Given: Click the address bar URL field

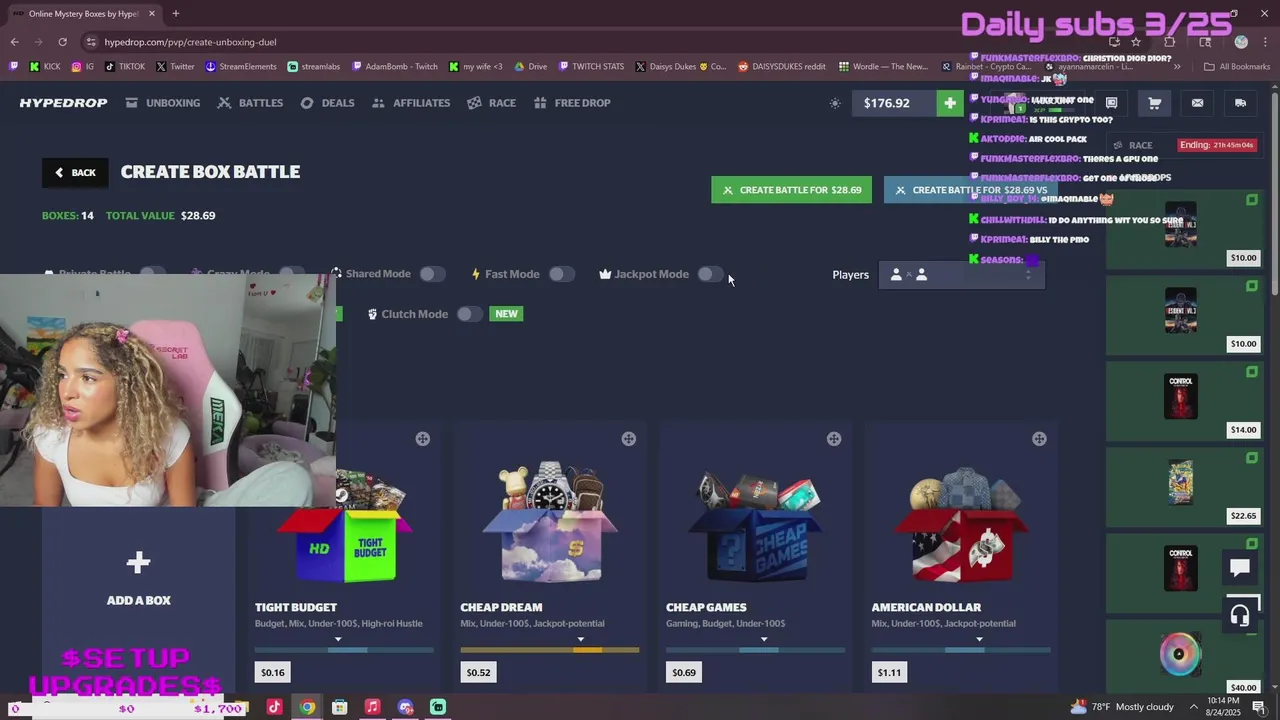Looking at the screenshot, I should 590,42.
